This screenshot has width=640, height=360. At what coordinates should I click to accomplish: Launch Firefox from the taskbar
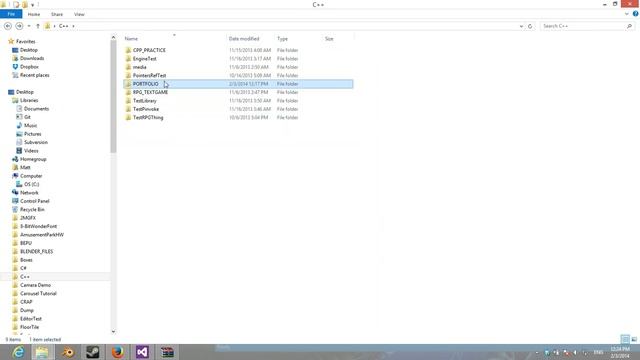tap(118, 352)
